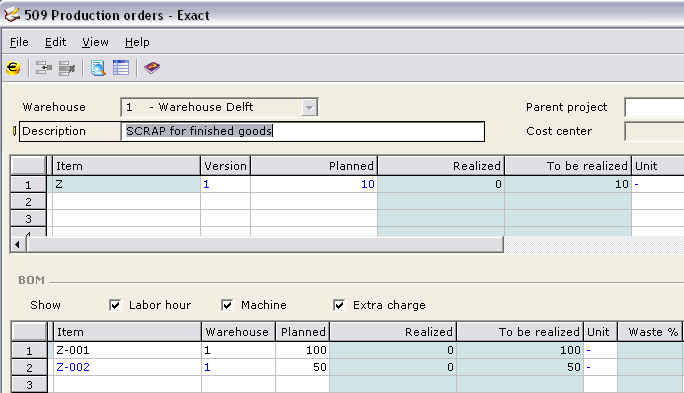Screen dimensions: 684x393
Task: Click the upper grid select-all corner cell
Action: pos(28,166)
